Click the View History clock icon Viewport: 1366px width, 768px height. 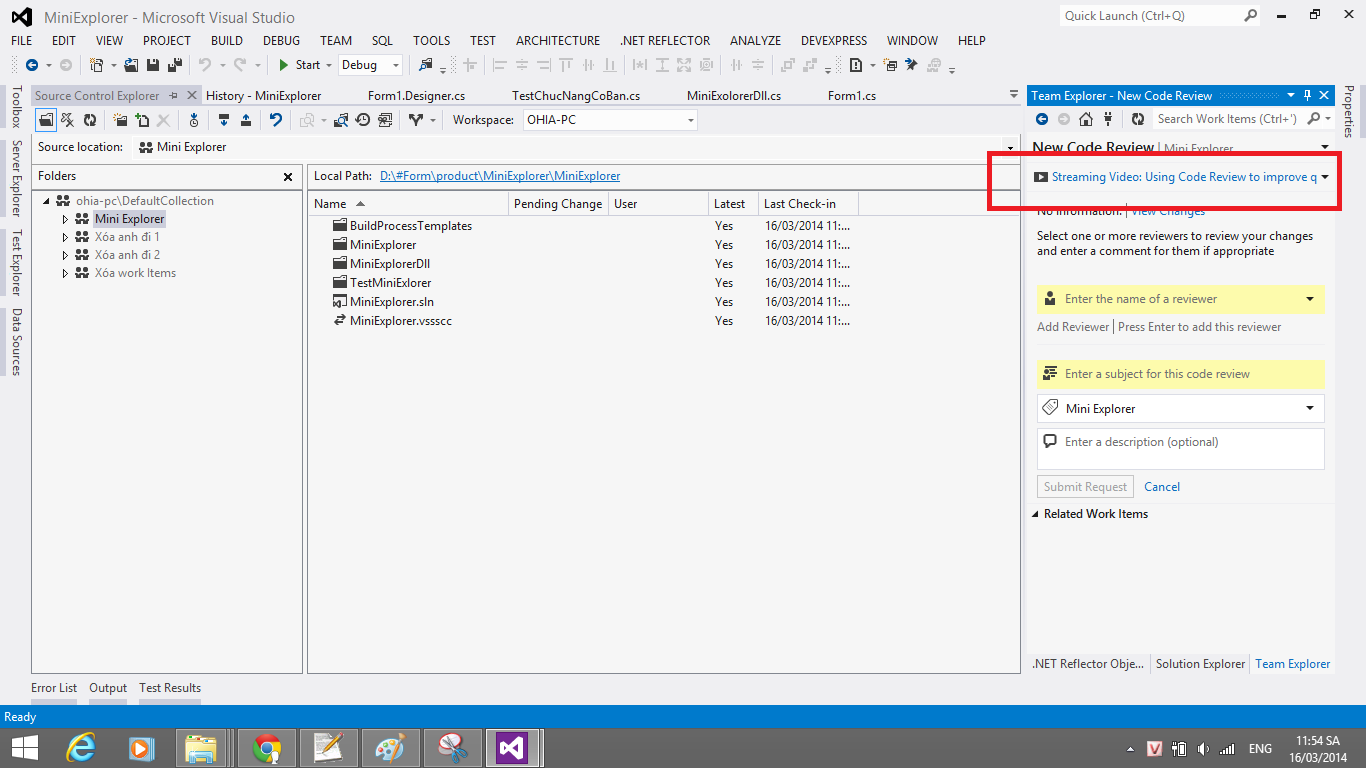(x=363, y=120)
